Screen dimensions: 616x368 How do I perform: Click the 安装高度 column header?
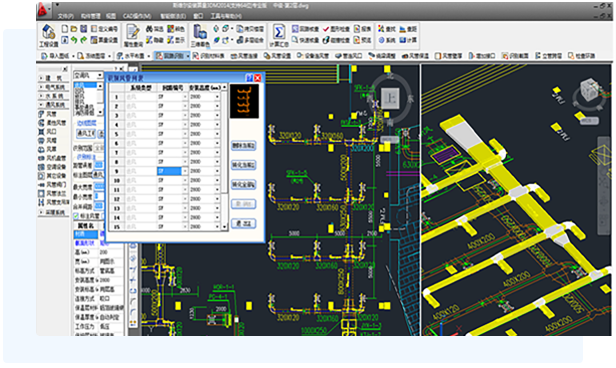(205, 88)
